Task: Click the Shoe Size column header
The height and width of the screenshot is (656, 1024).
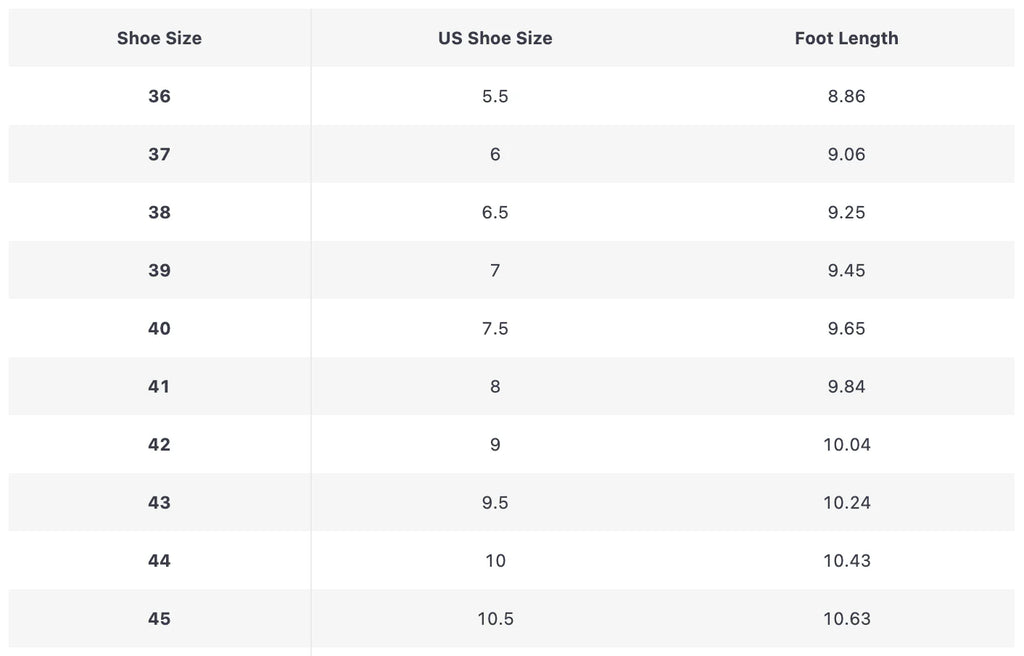Action: [159, 38]
